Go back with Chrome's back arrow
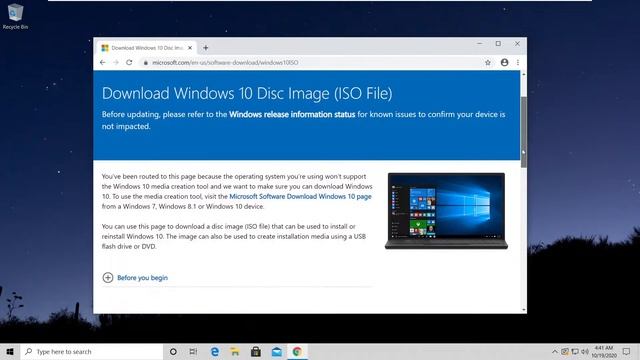The height and width of the screenshot is (360, 640). click(102, 62)
